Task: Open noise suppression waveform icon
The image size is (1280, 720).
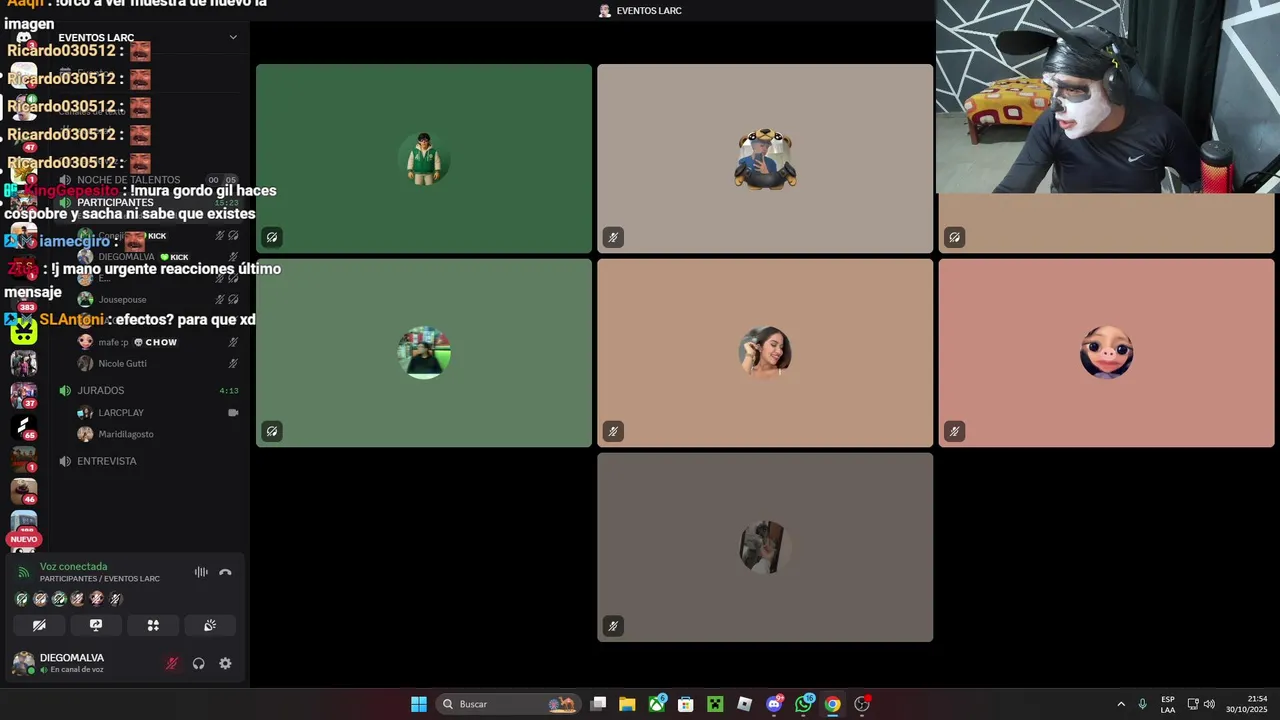Action: [201, 572]
